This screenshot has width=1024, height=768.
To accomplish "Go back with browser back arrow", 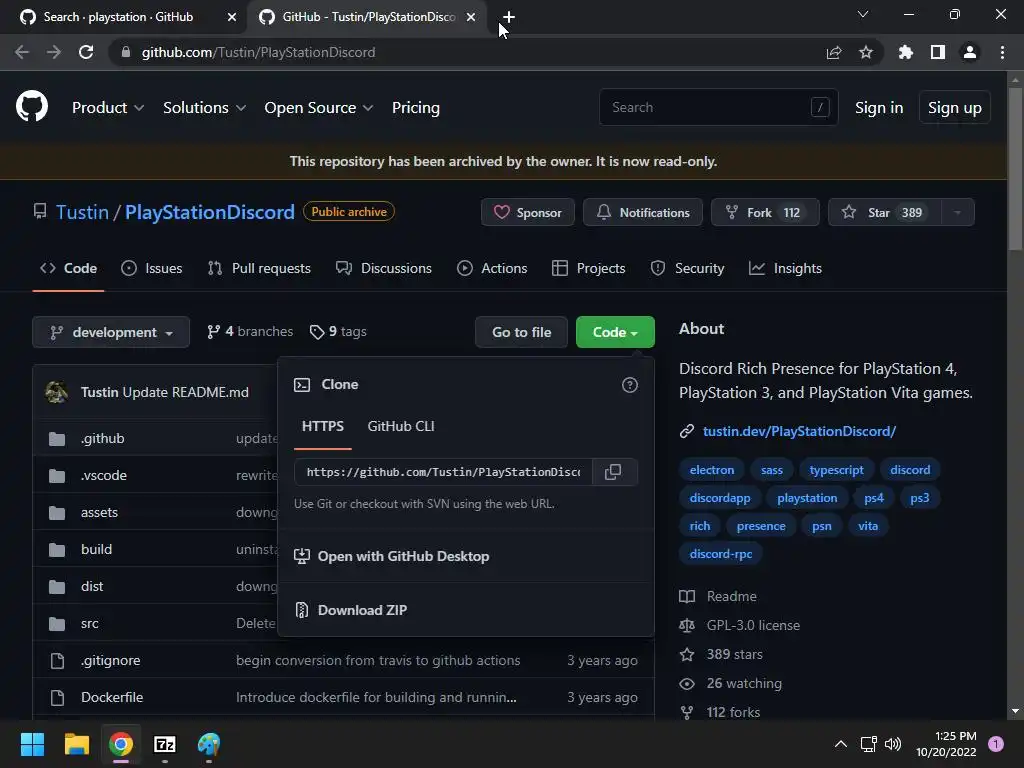I will click(x=22, y=52).
